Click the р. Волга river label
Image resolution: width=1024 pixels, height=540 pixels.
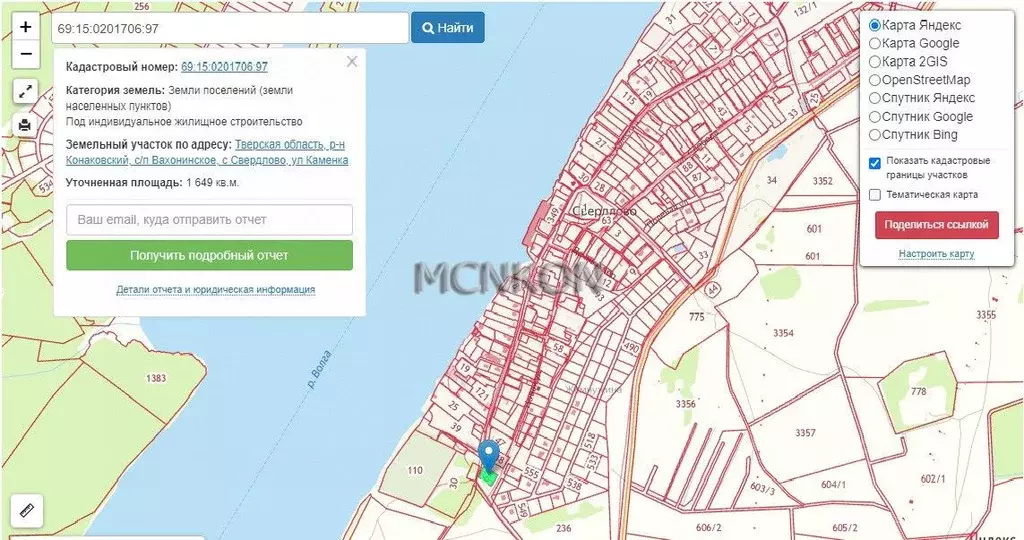pyautogui.click(x=319, y=370)
